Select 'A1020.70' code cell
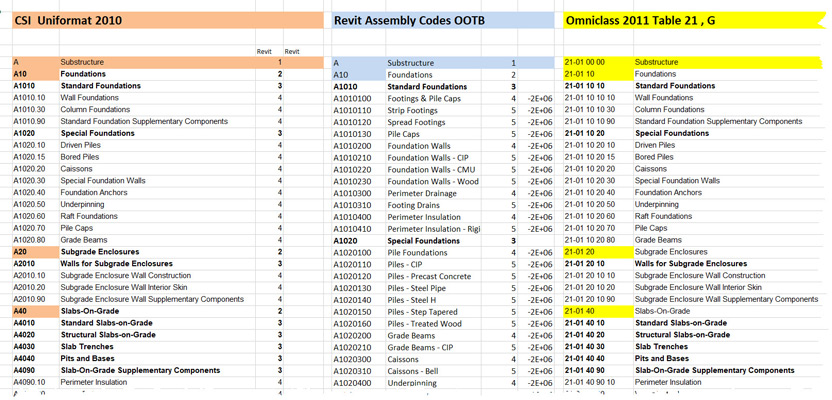Image resolution: width=832 pixels, height=400 pixels. [36, 228]
